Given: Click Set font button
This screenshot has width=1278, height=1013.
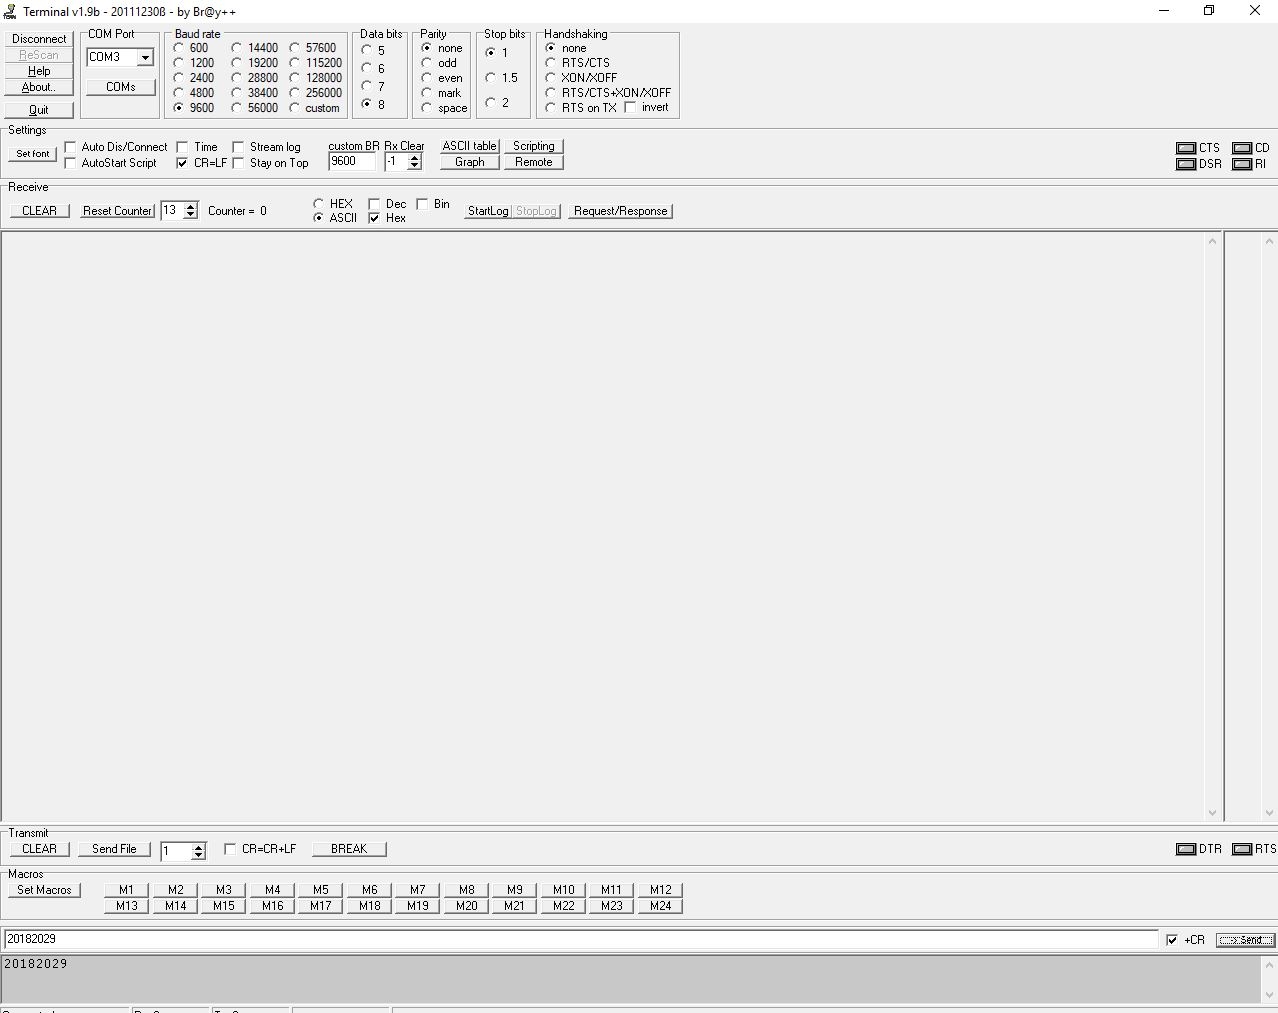Looking at the screenshot, I should point(33,154).
